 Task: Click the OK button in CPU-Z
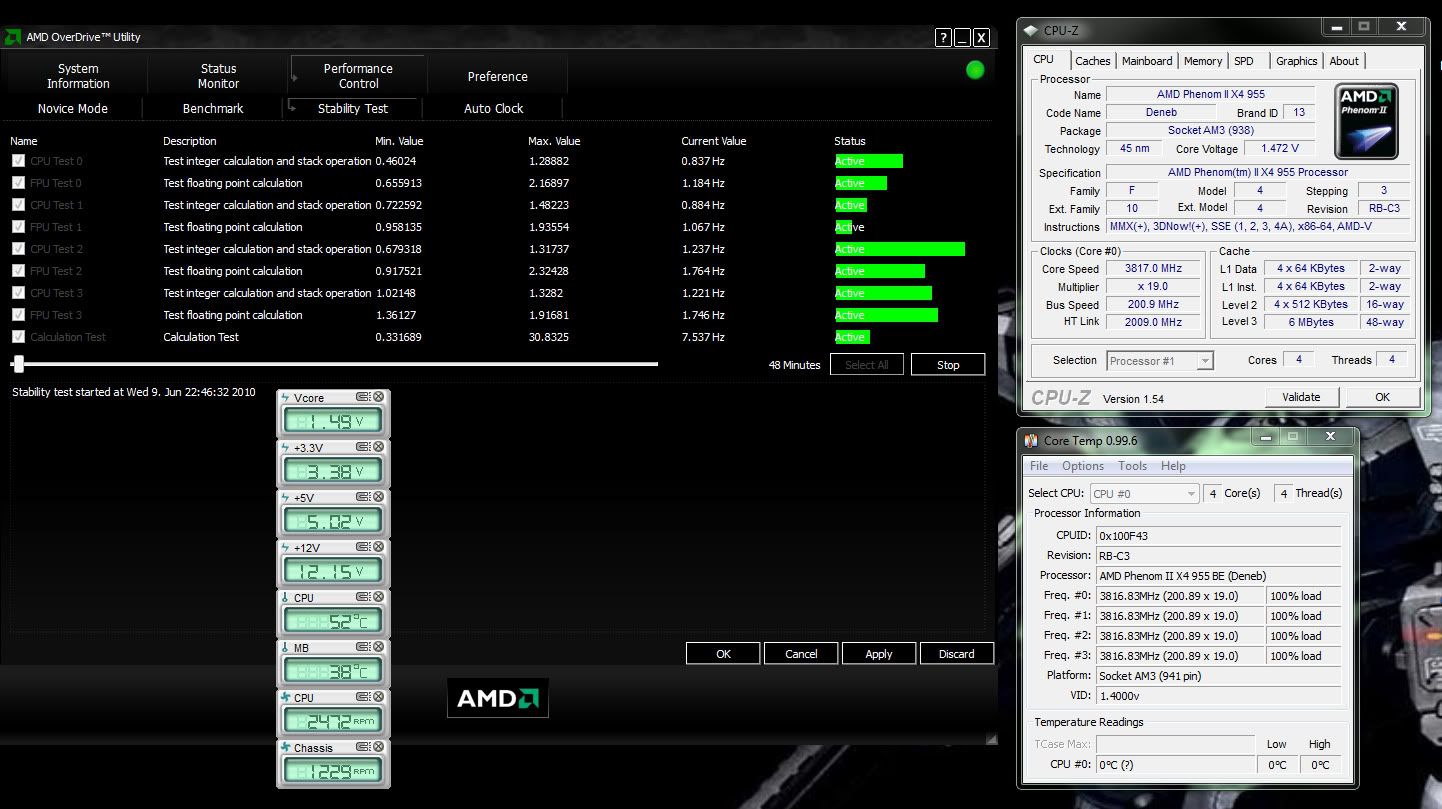pyautogui.click(x=1382, y=397)
